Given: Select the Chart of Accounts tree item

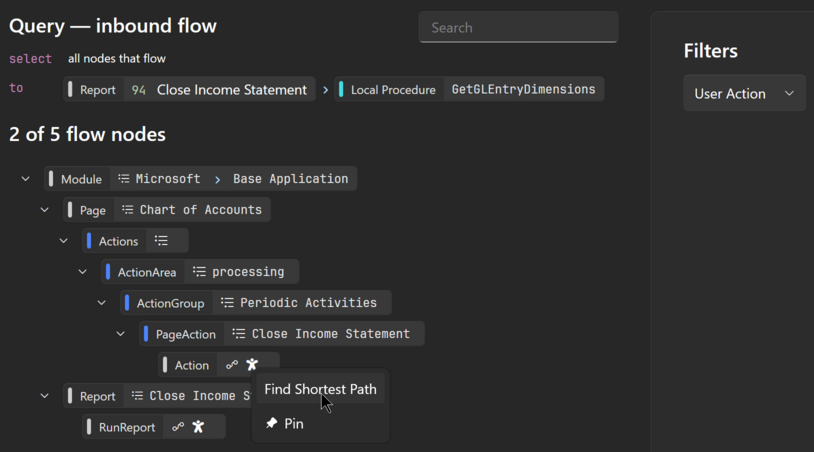Looking at the screenshot, I should [x=167, y=210].
